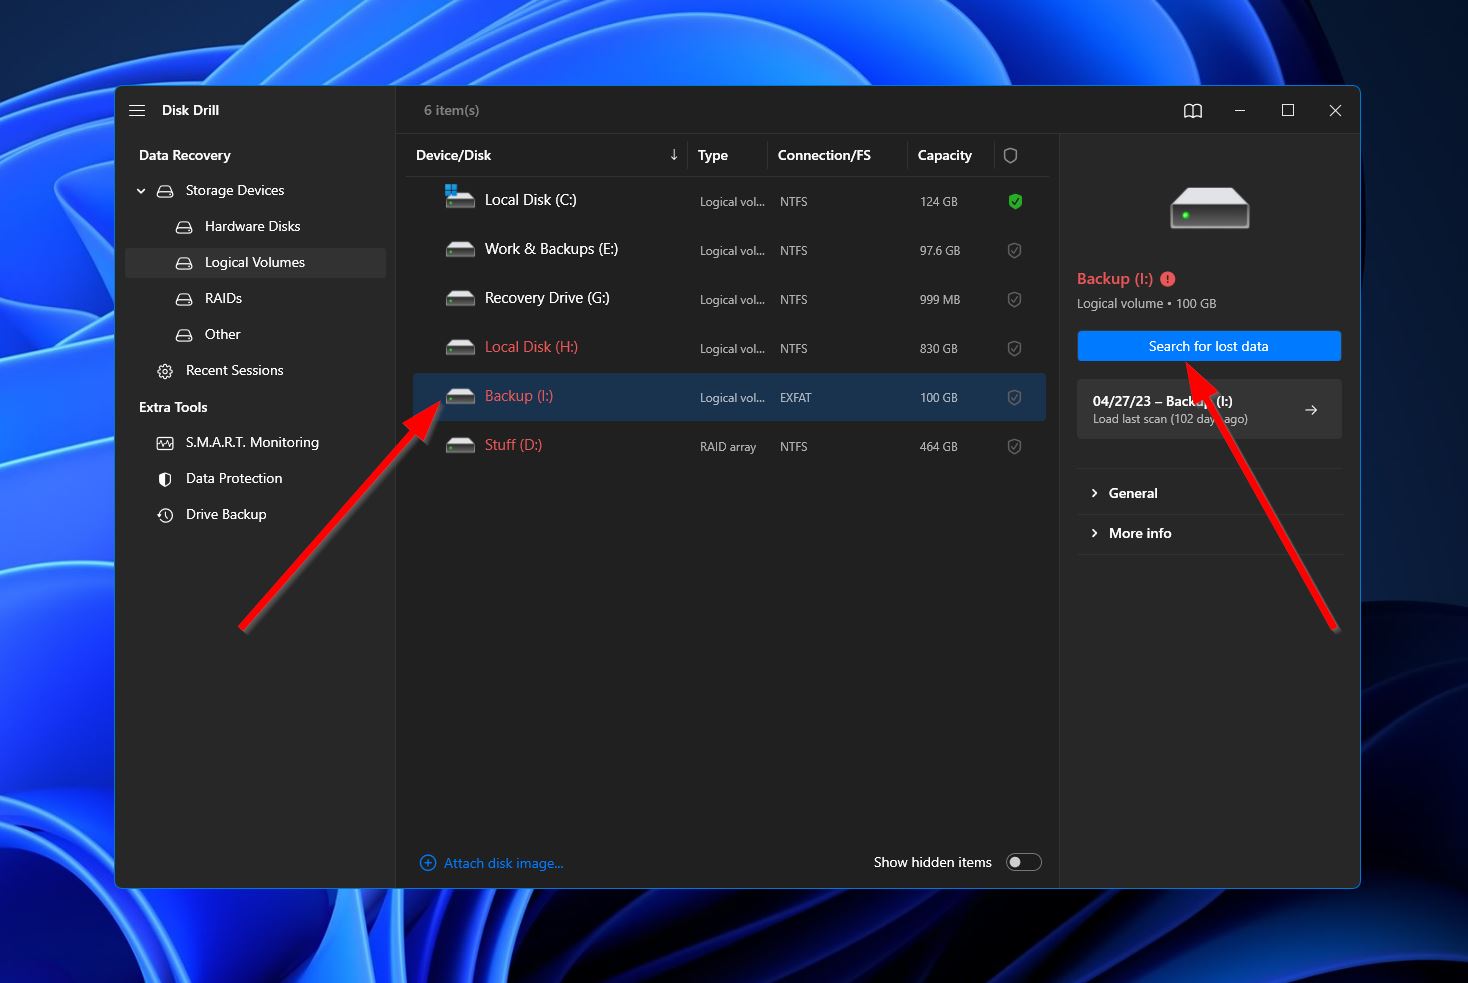
Task: Select the Backup (I:) row
Action: tap(729, 397)
